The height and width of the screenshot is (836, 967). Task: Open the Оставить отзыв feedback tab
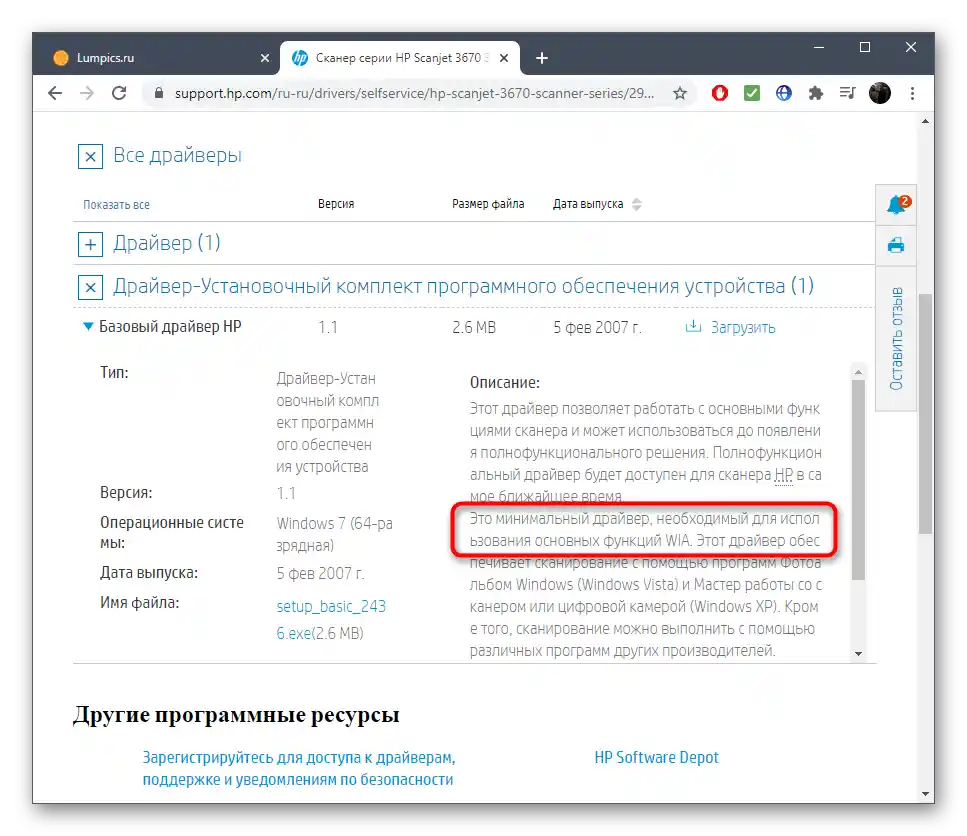tap(896, 338)
